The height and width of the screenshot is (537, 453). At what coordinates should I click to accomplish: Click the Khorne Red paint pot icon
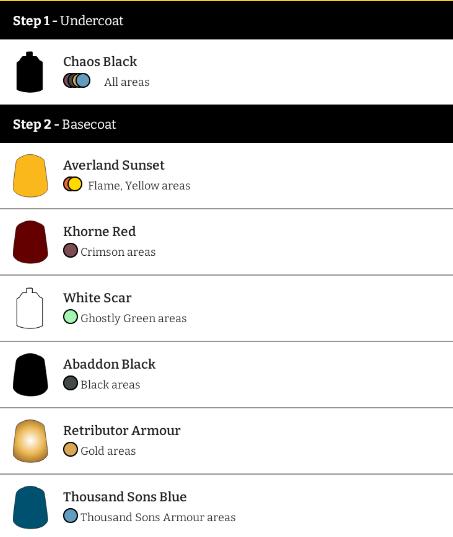pos(30,242)
